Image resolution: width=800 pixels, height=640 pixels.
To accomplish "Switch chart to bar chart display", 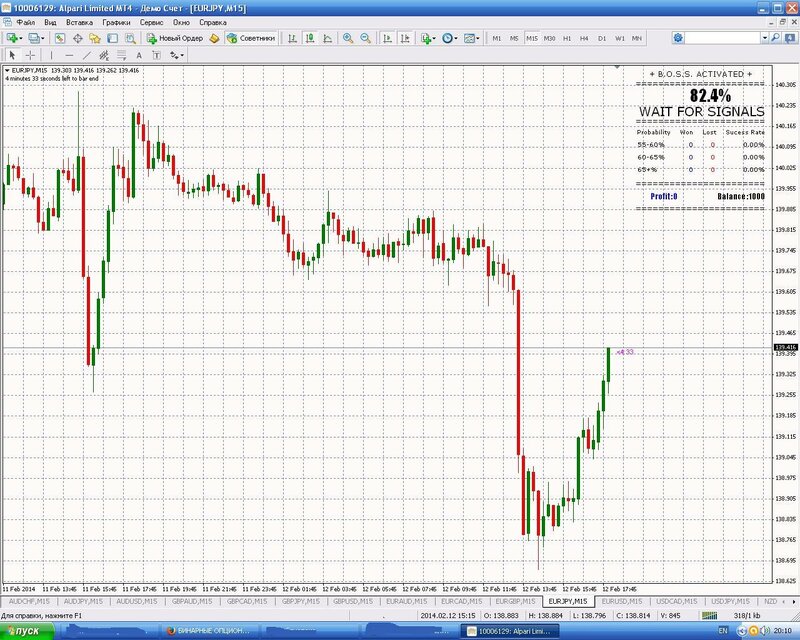I will pyautogui.click(x=291, y=38).
